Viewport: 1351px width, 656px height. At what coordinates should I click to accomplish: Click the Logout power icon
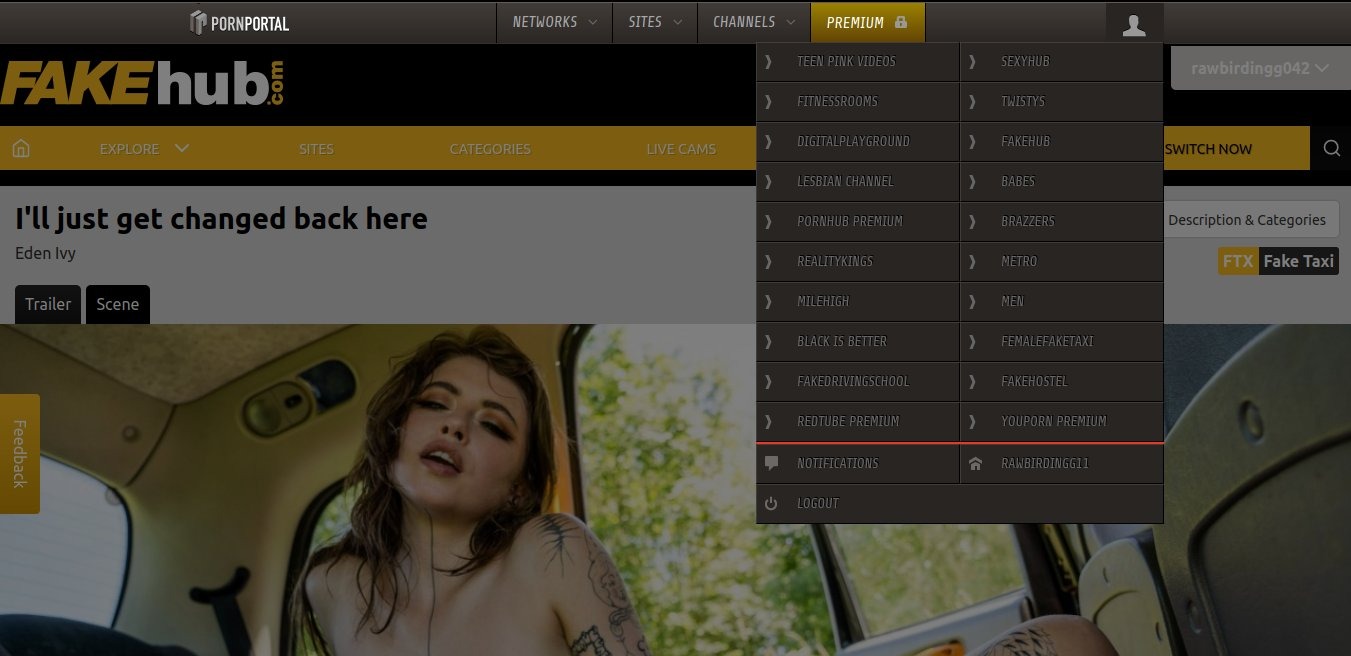[x=771, y=503]
